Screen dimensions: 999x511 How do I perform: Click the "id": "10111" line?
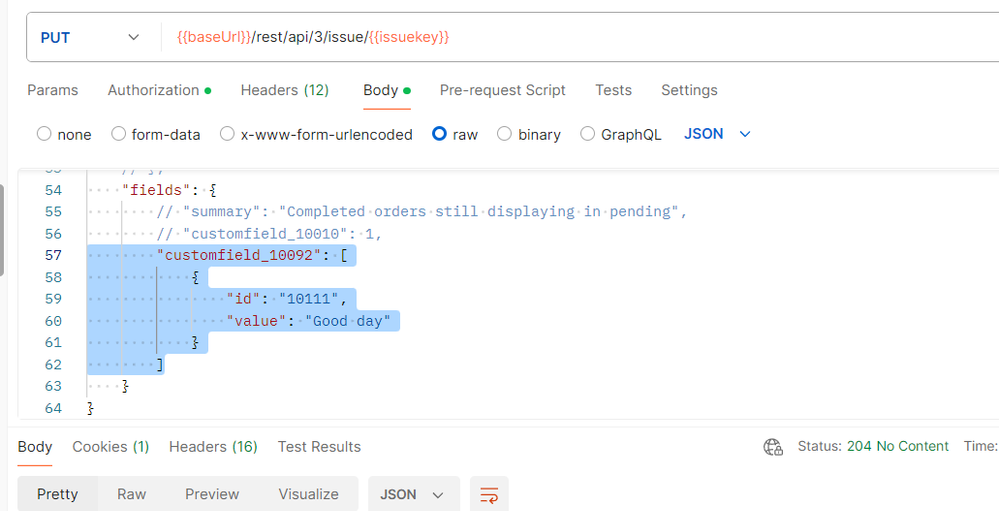tap(285, 299)
